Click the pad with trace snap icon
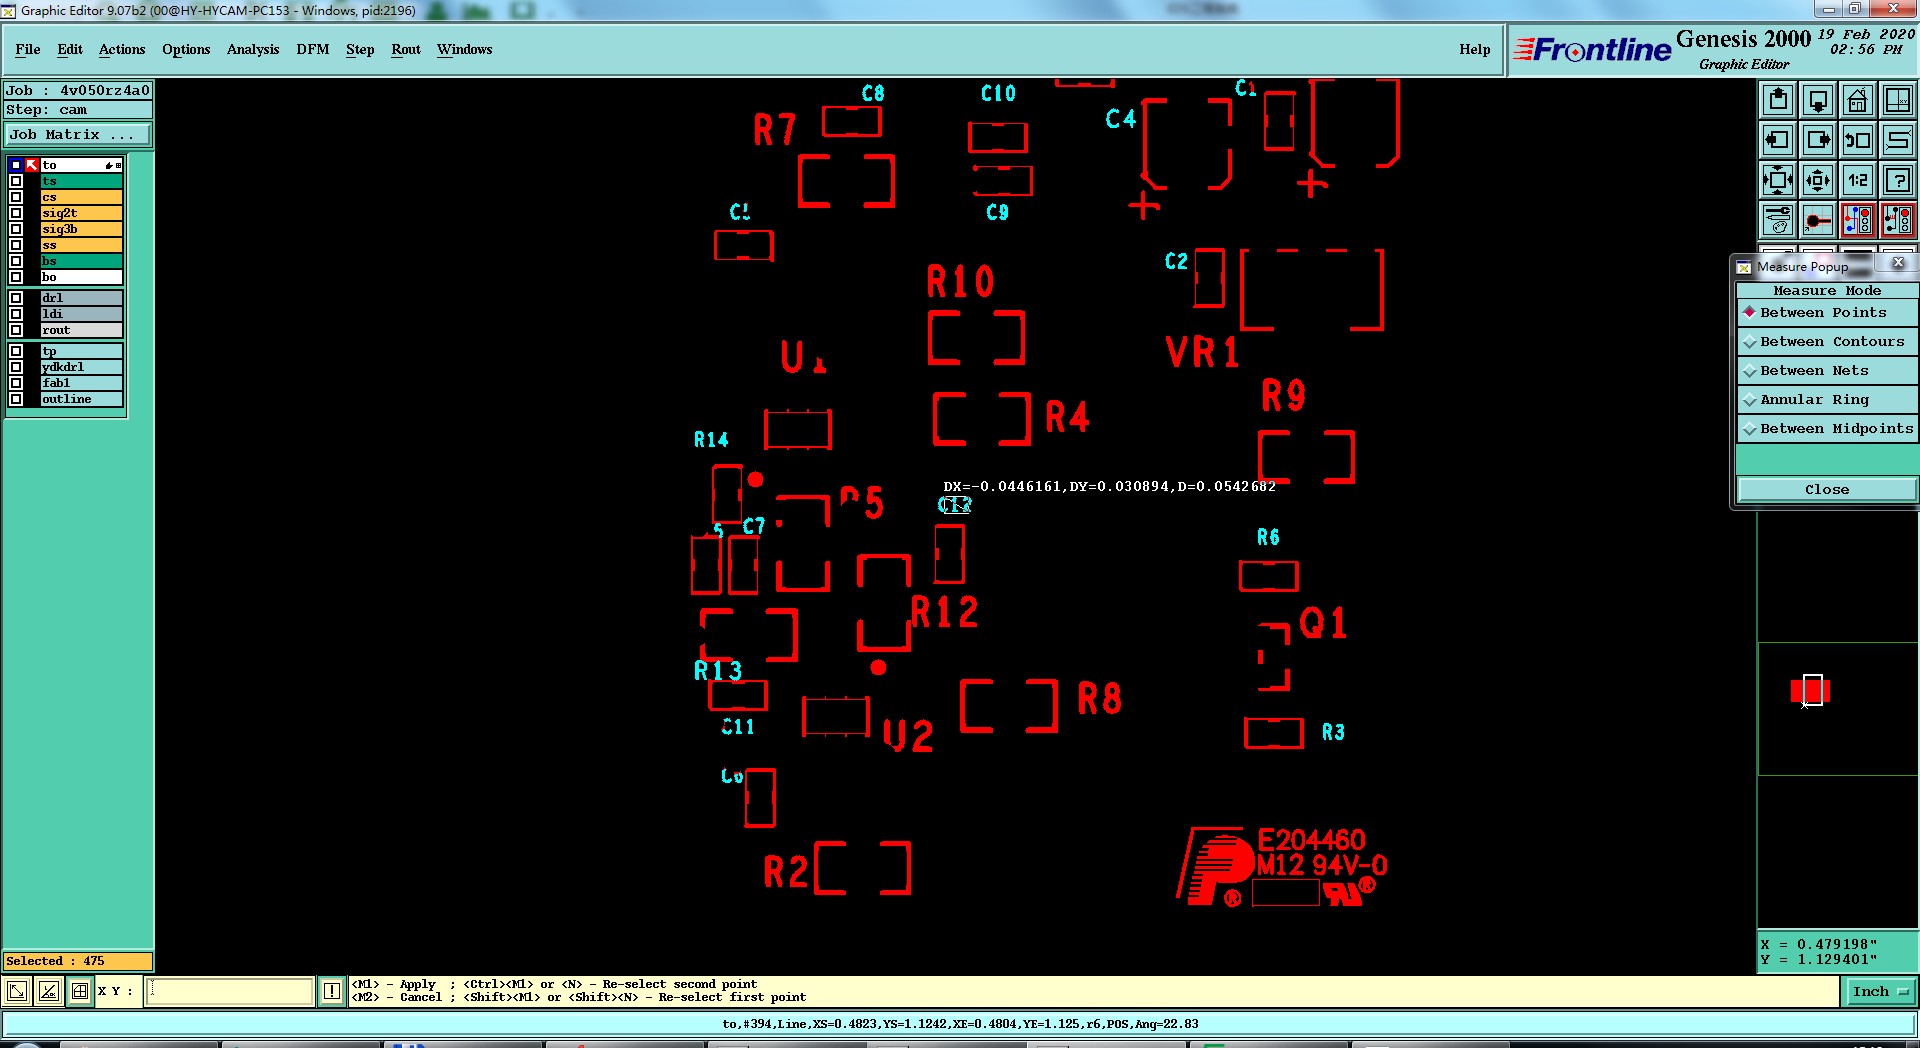1920x1048 pixels. 1818,220
